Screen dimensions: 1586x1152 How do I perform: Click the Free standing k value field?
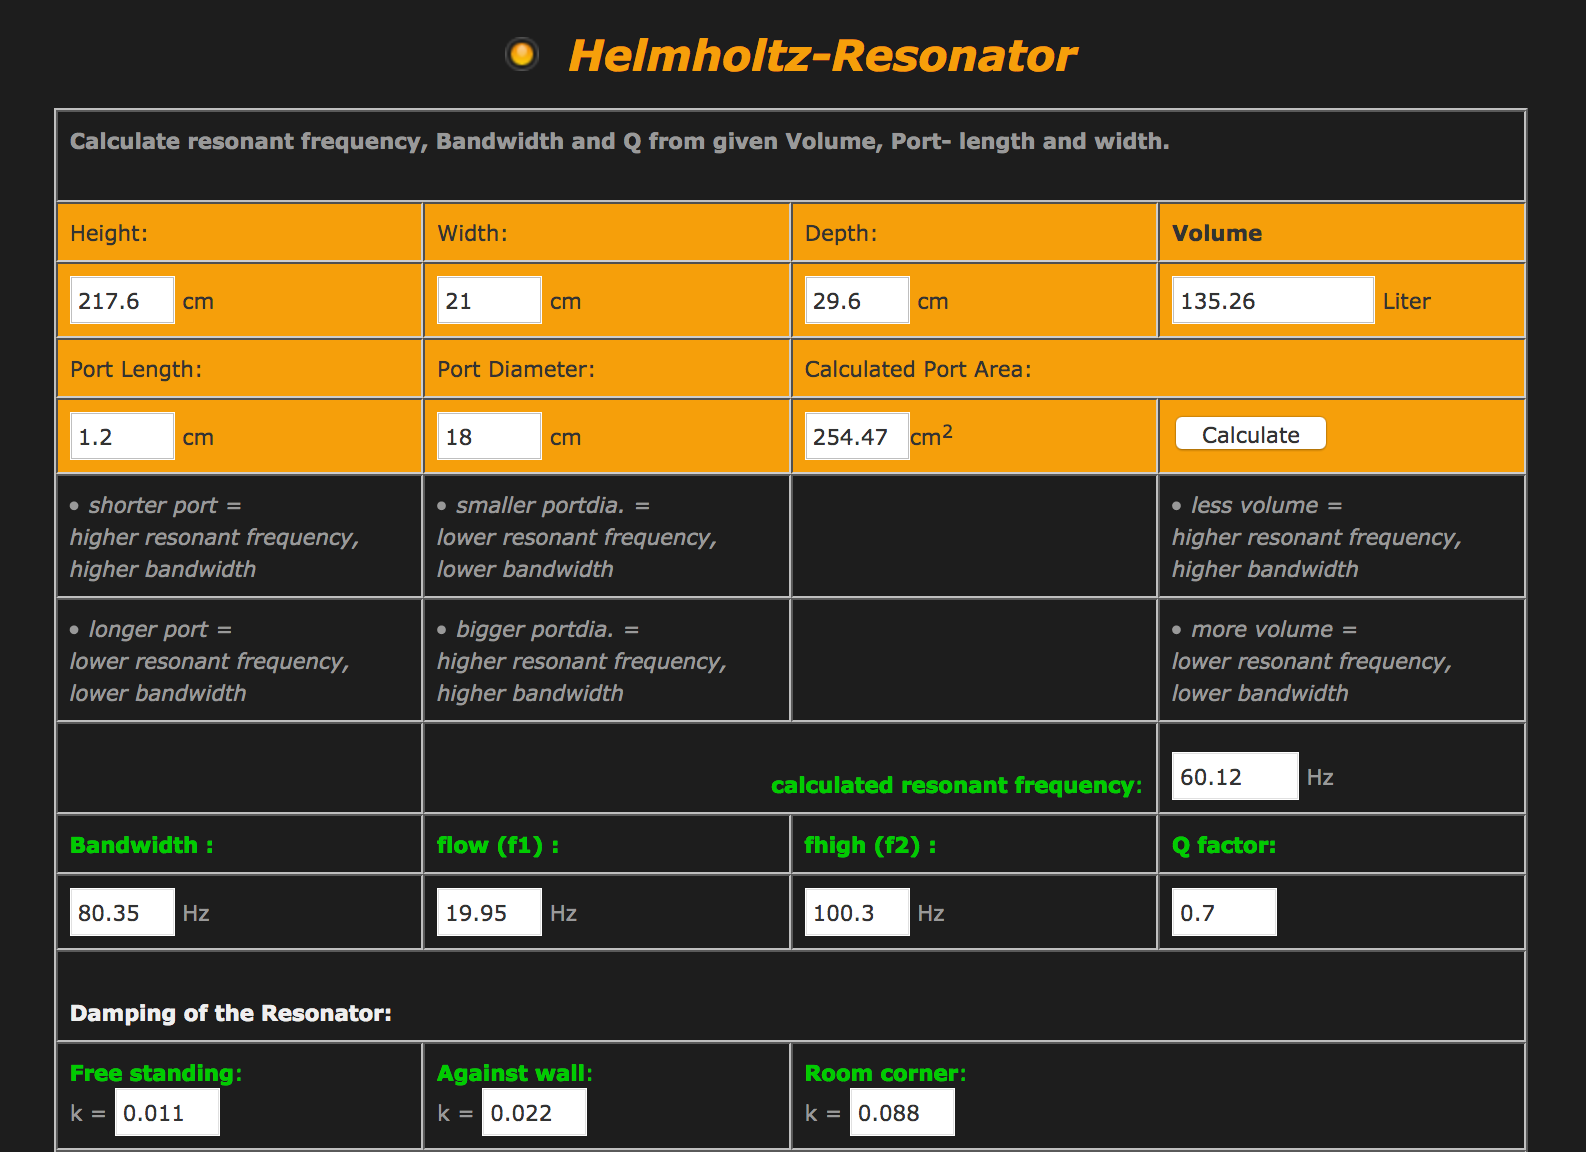pos(167,1112)
